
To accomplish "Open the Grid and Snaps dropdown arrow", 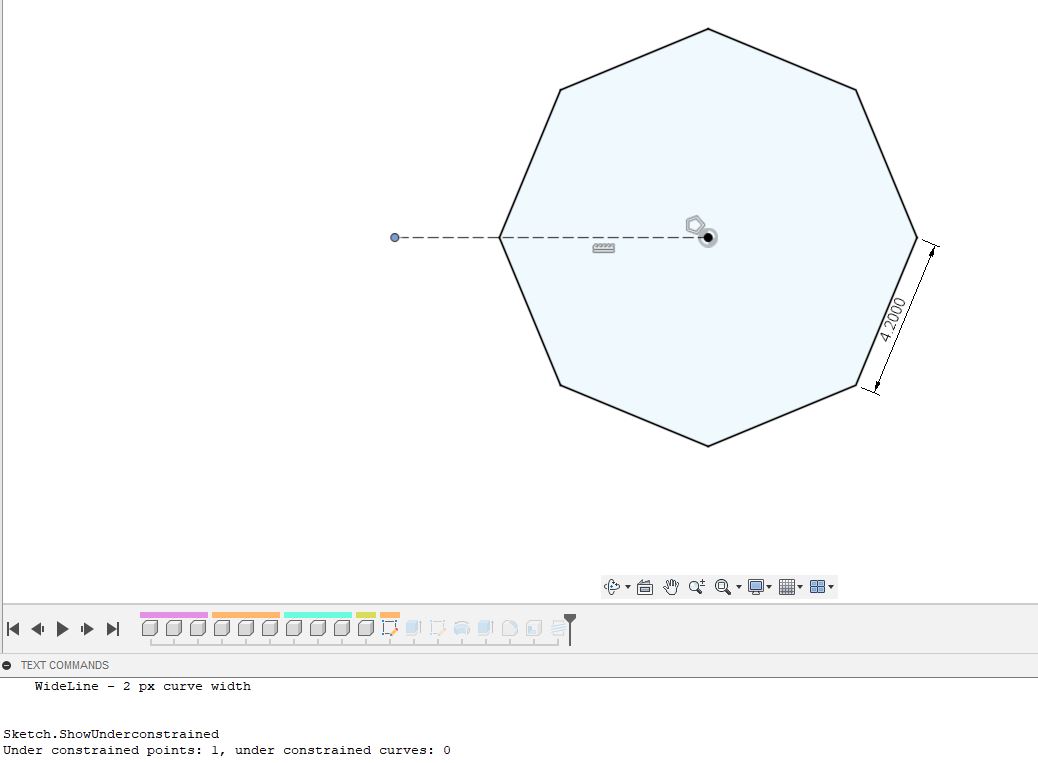I will pos(801,587).
